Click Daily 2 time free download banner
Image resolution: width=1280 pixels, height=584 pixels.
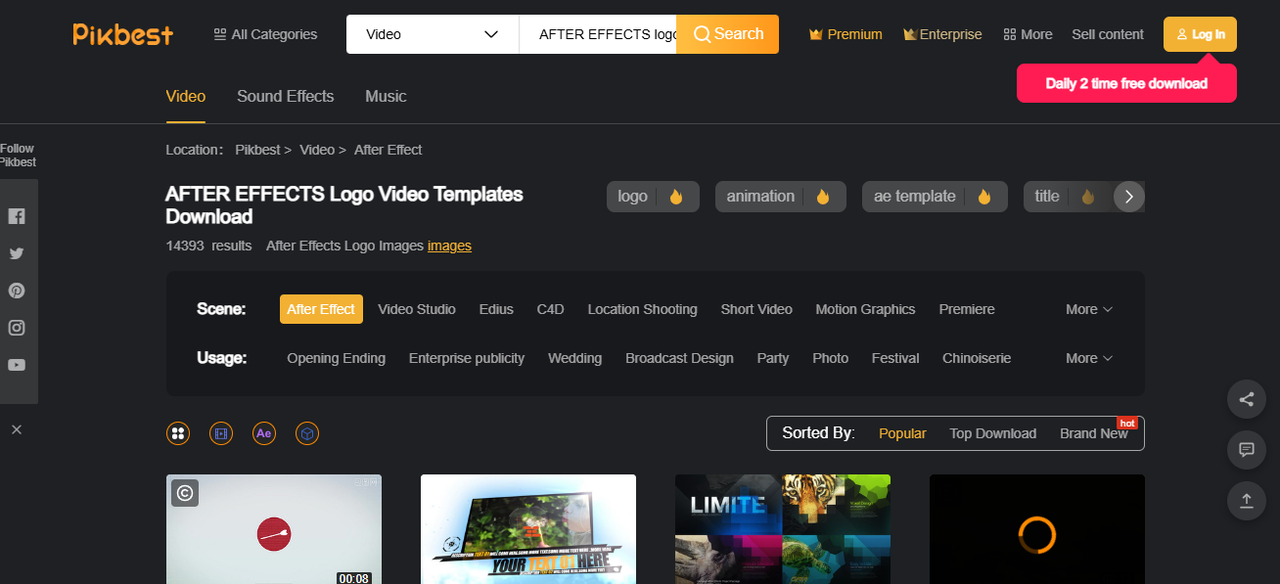coord(1127,83)
